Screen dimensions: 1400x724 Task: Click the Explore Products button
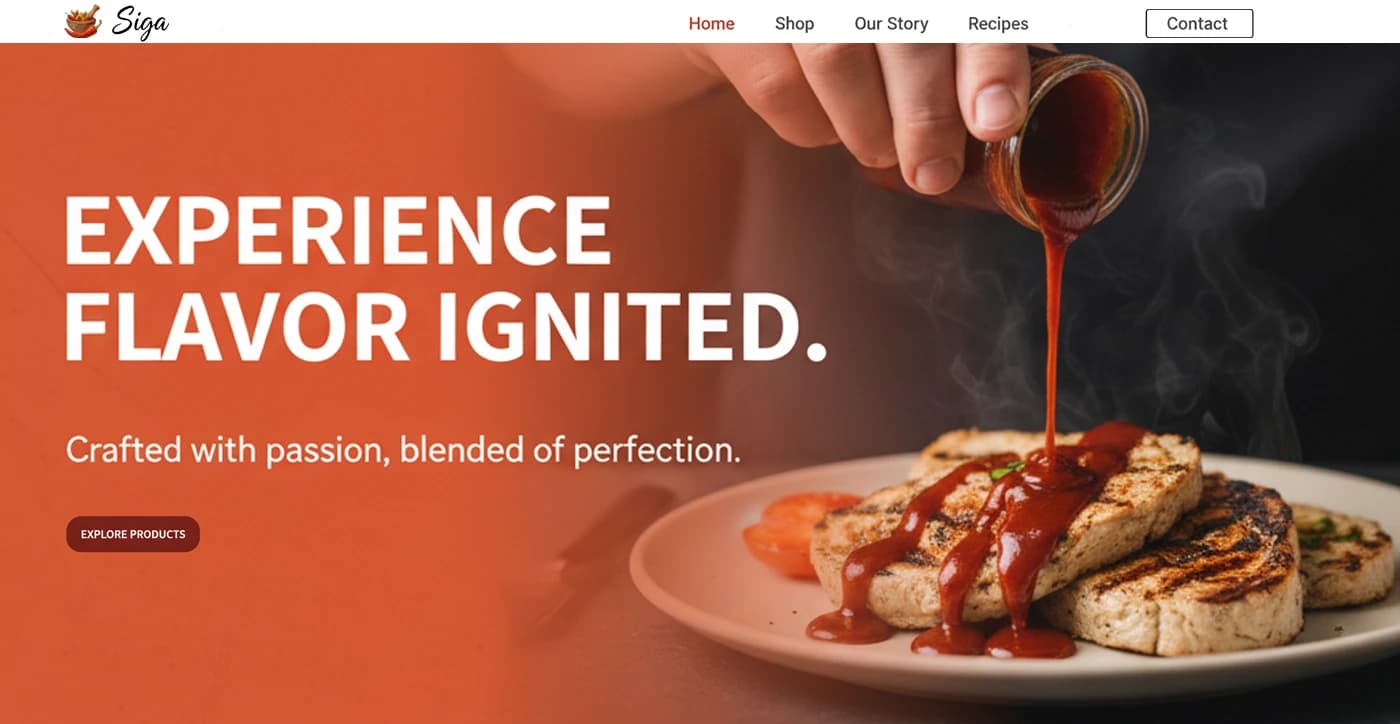click(x=133, y=534)
